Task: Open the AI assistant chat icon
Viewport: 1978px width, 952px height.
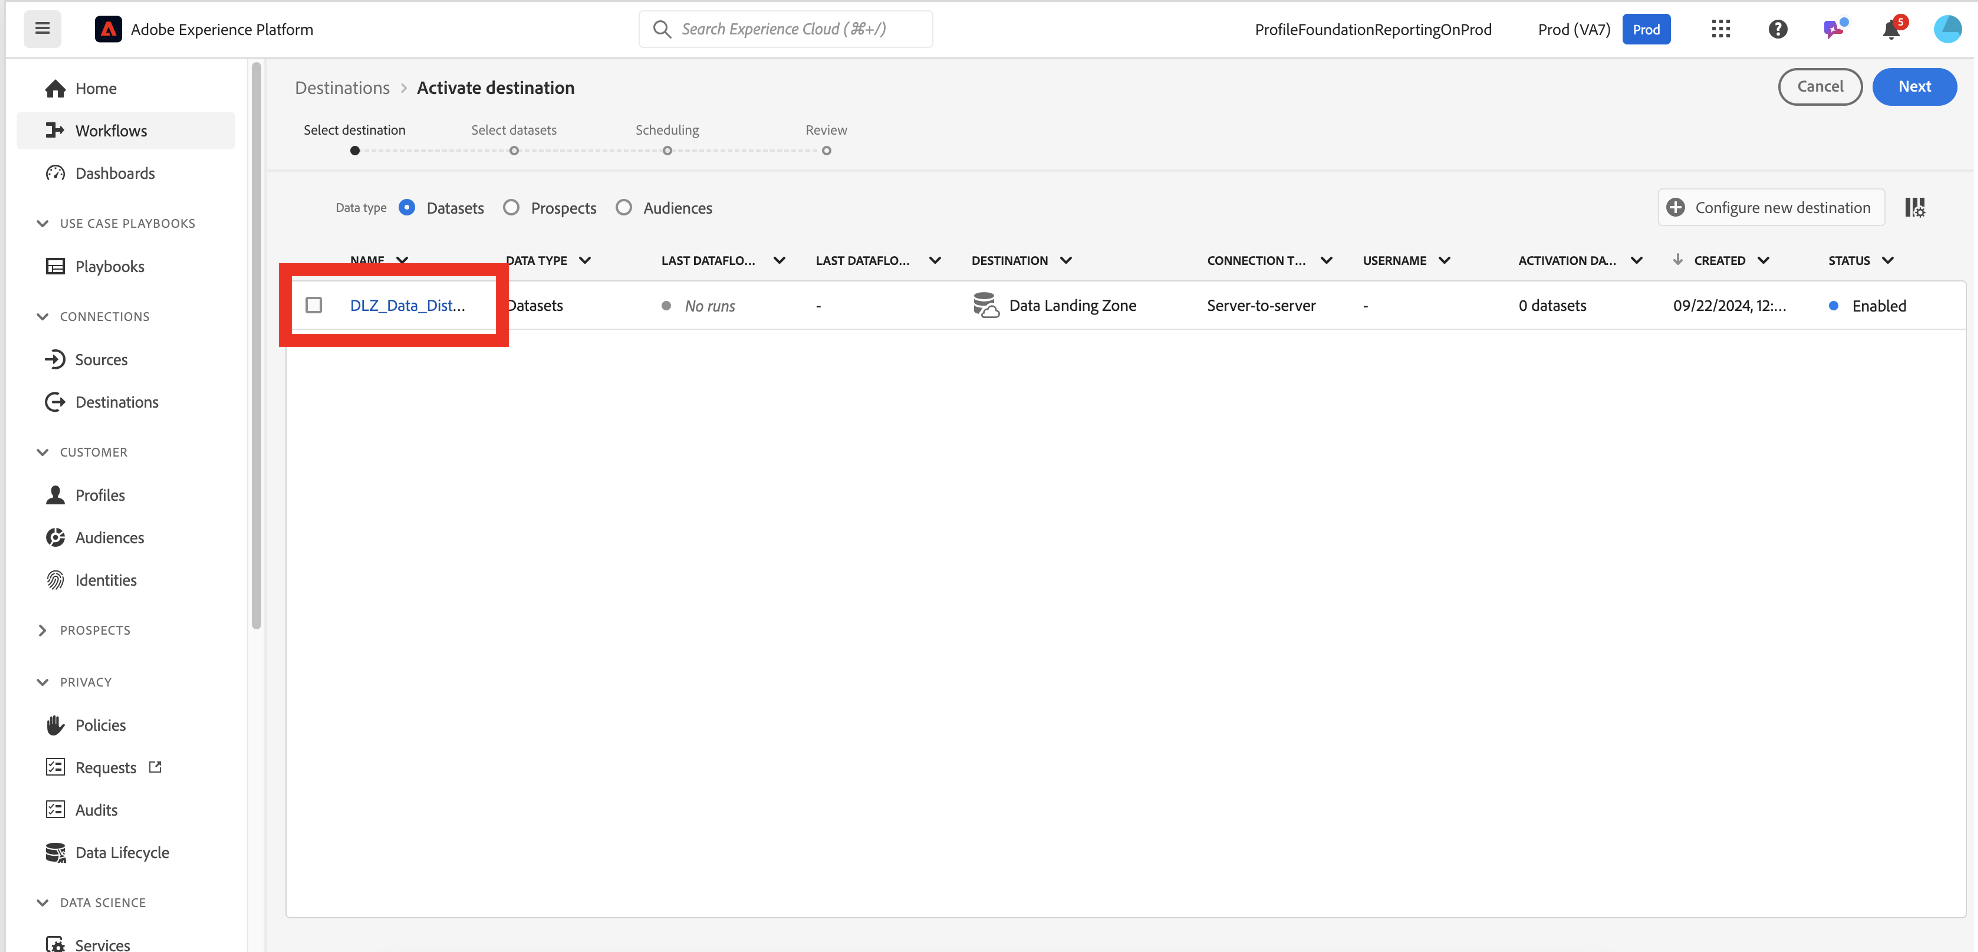Action: (1834, 29)
